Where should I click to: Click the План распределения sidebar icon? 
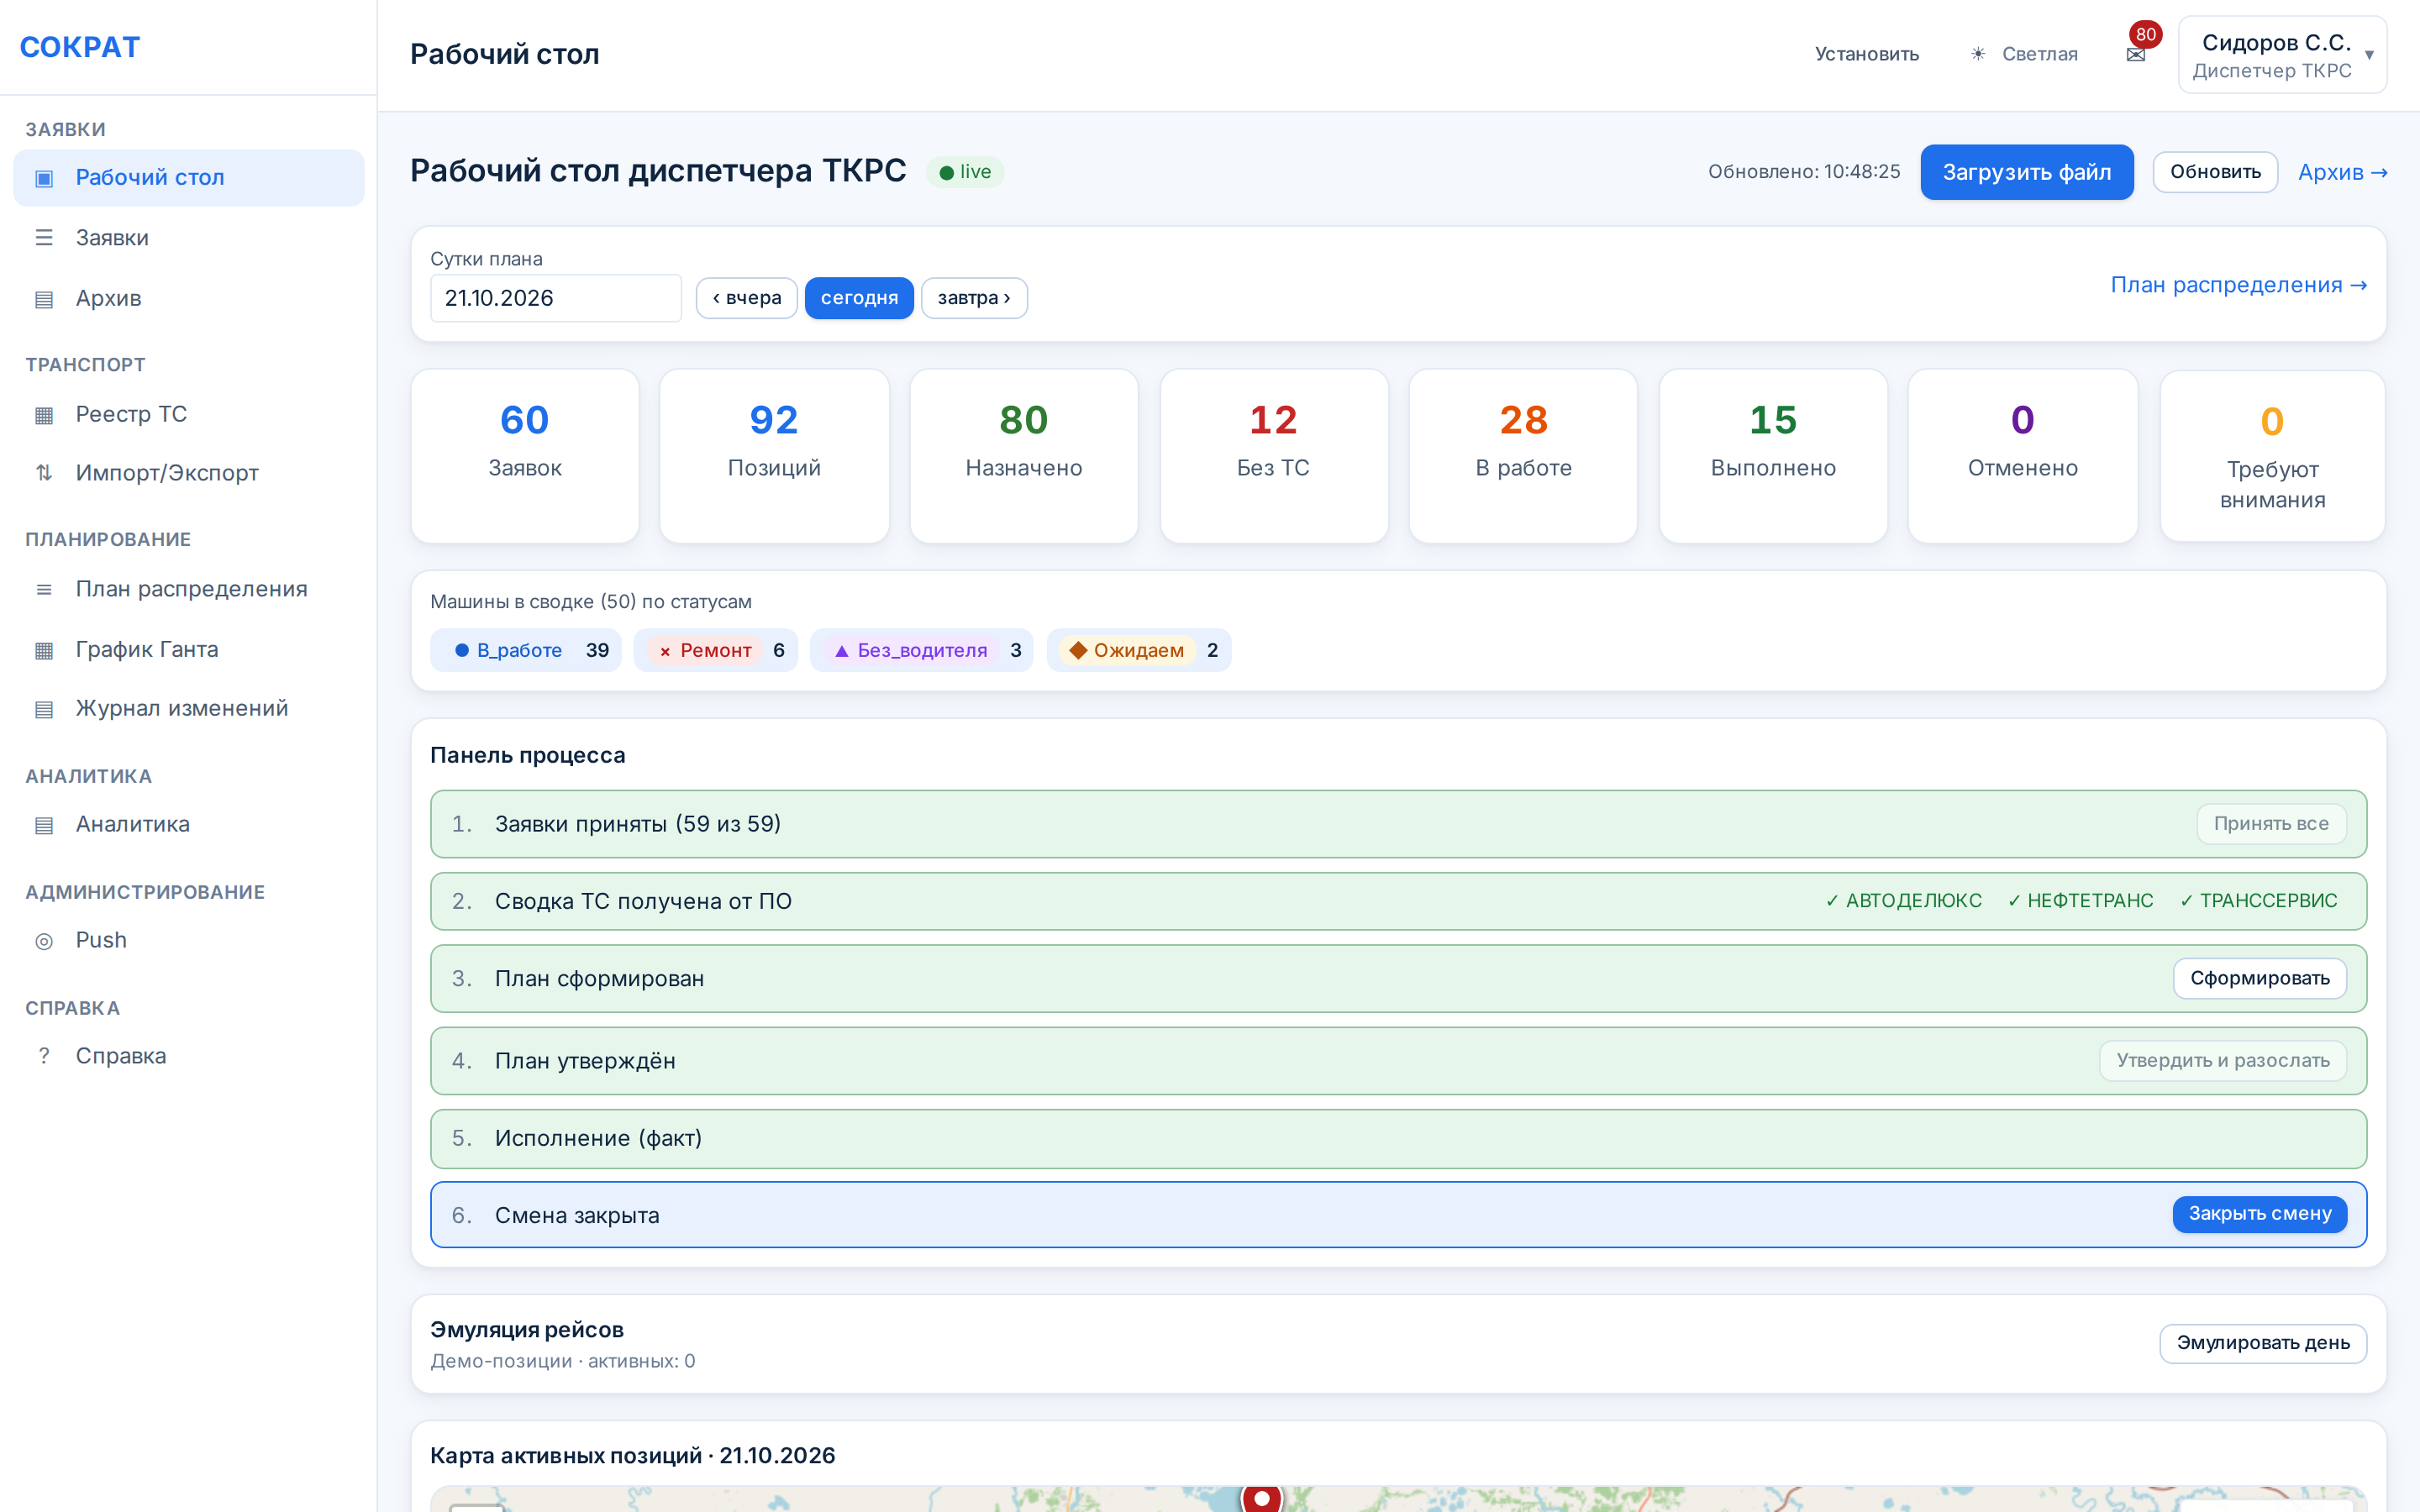pyautogui.click(x=44, y=590)
